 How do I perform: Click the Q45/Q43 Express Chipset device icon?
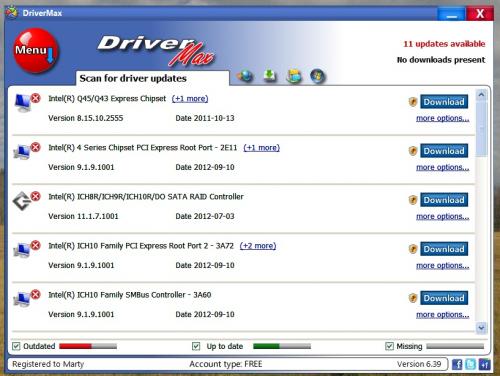[x=23, y=103]
